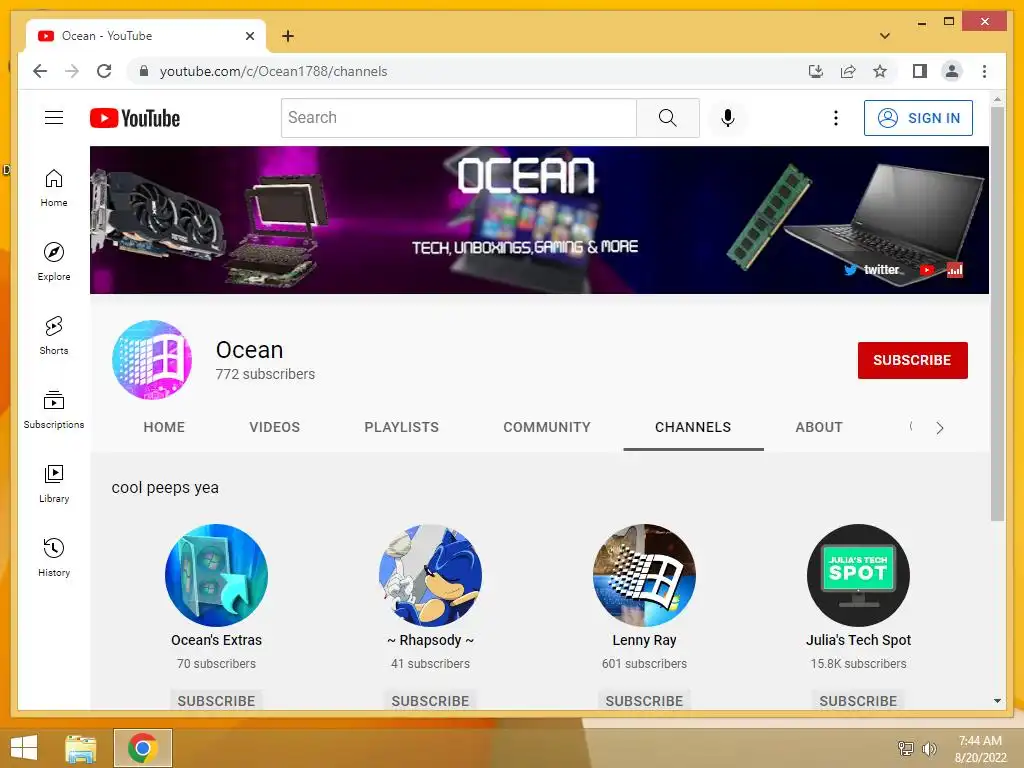Show more channel tabs with right chevron
The height and width of the screenshot is (768, 1024).
[x=939, y=428]
